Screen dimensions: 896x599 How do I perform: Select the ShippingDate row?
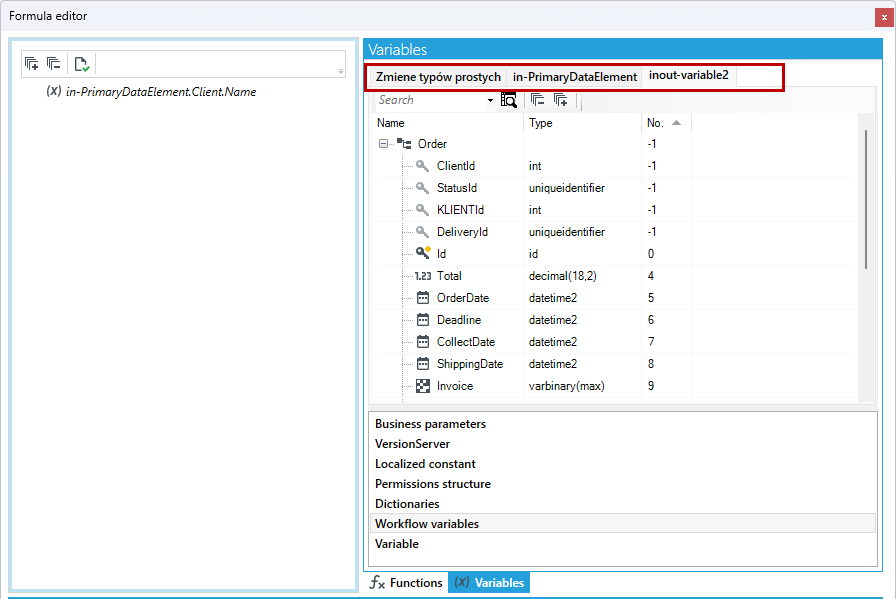[614, 364]
